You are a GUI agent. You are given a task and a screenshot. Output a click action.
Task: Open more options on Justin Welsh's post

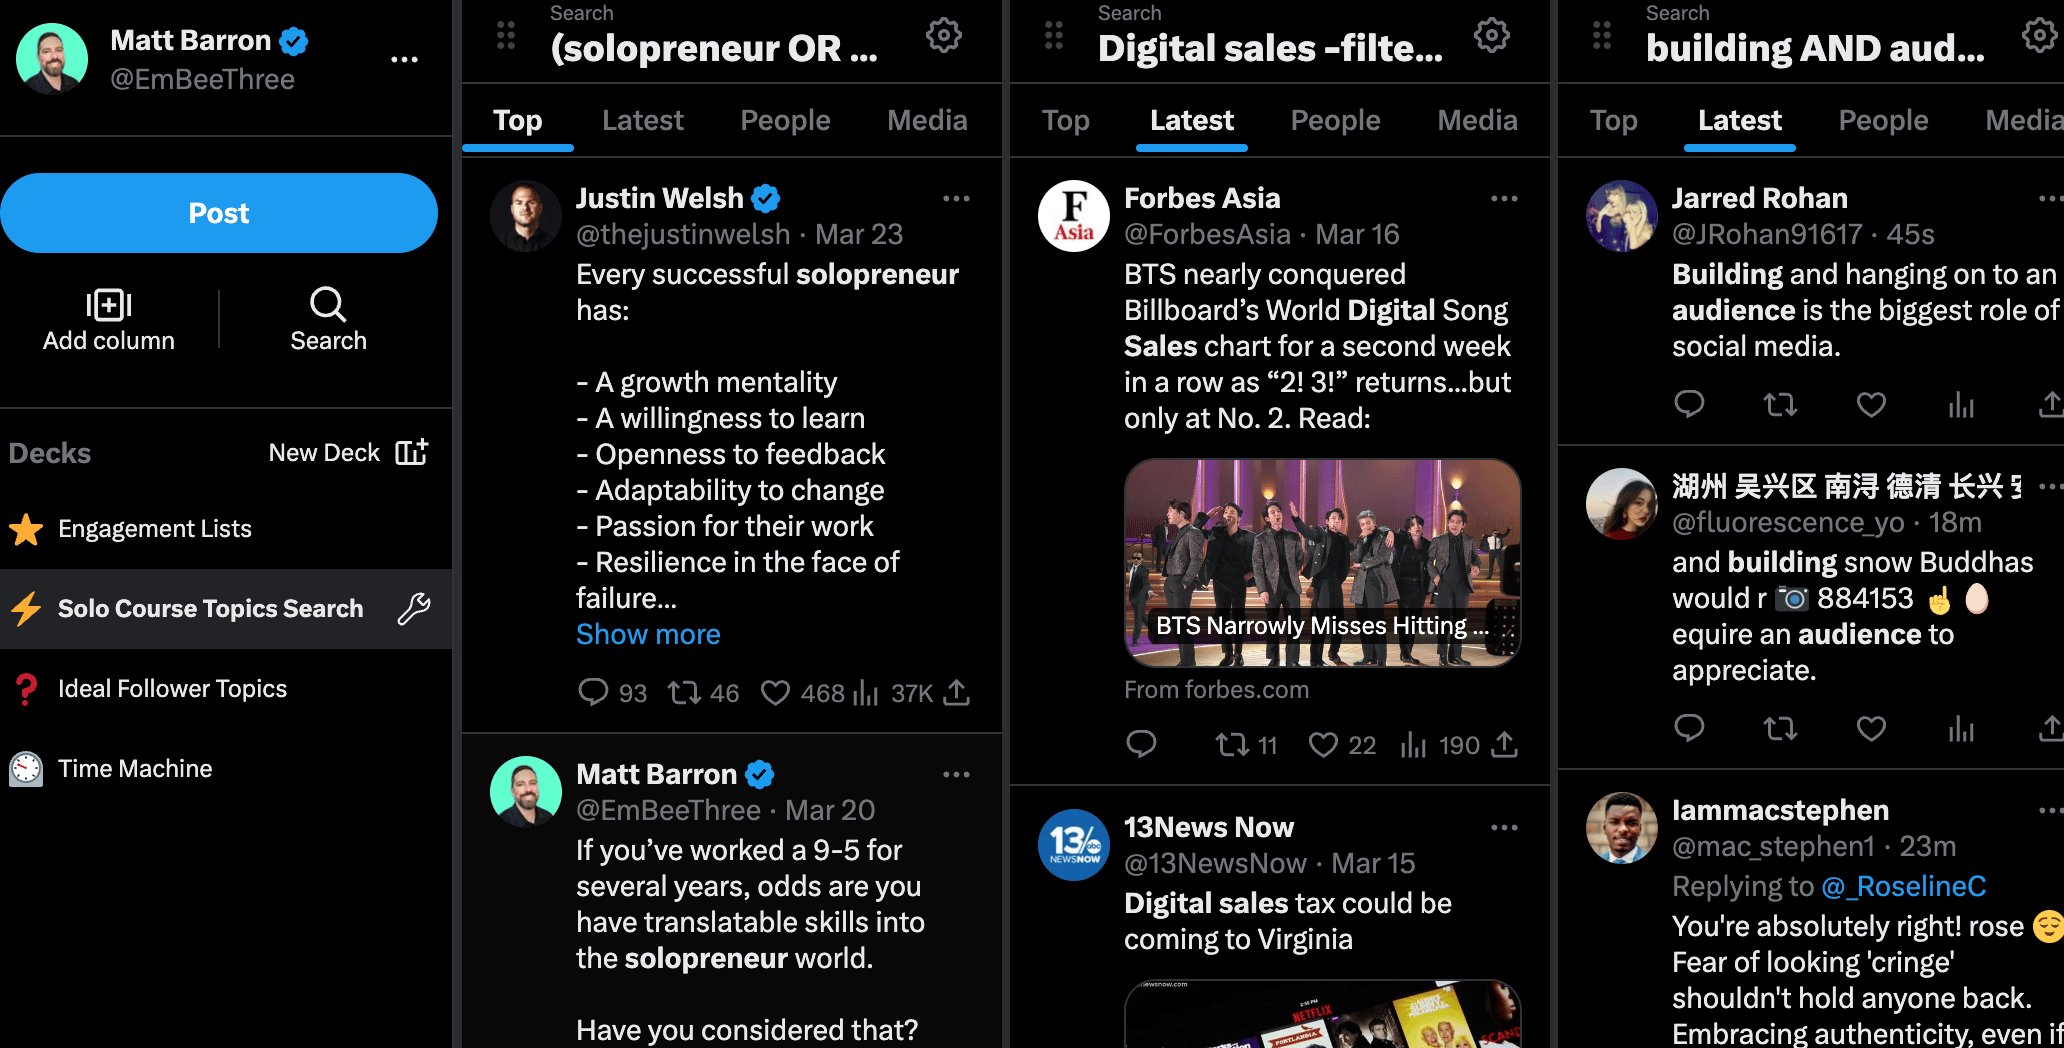[x=956, y=198]
